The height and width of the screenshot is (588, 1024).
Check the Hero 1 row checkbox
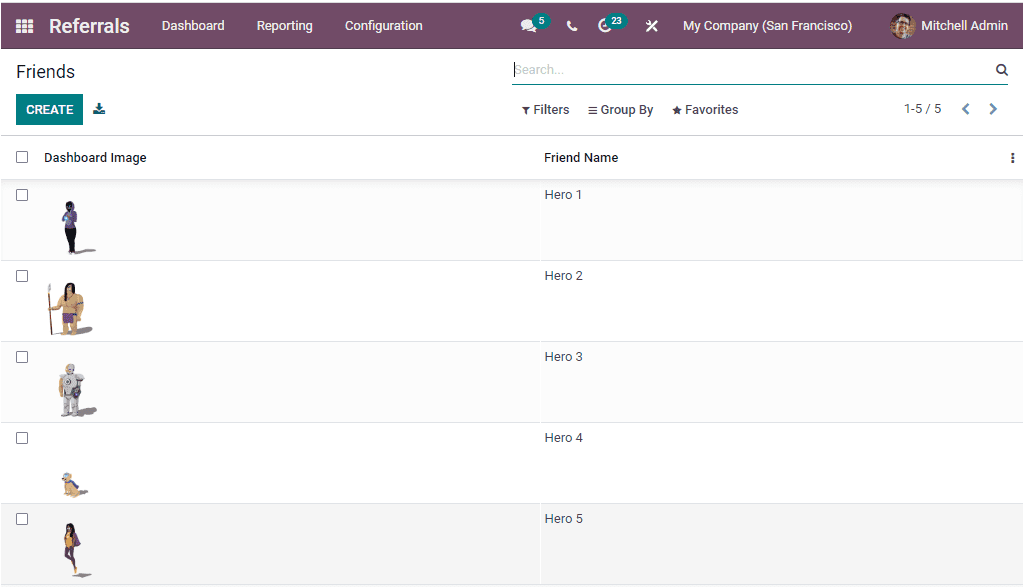[x=22, y=194]
